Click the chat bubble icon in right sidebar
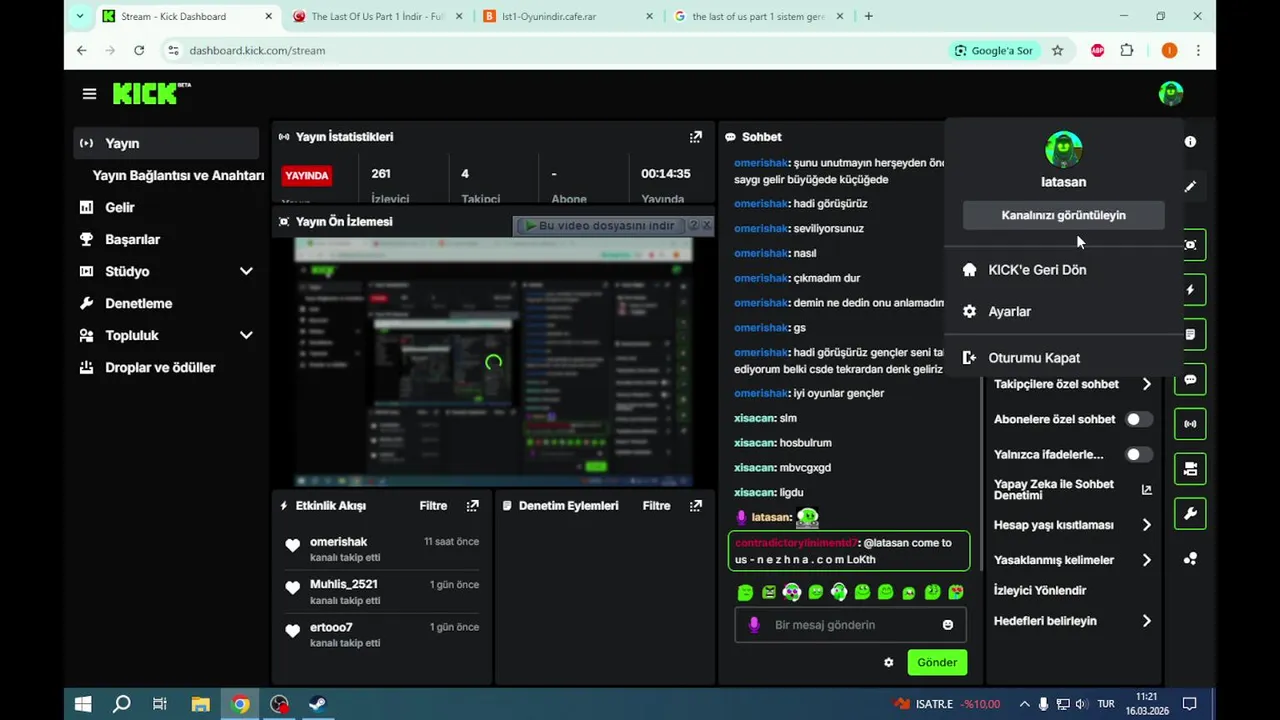This screenshot has width=1280, height=720. point(1190,380)
